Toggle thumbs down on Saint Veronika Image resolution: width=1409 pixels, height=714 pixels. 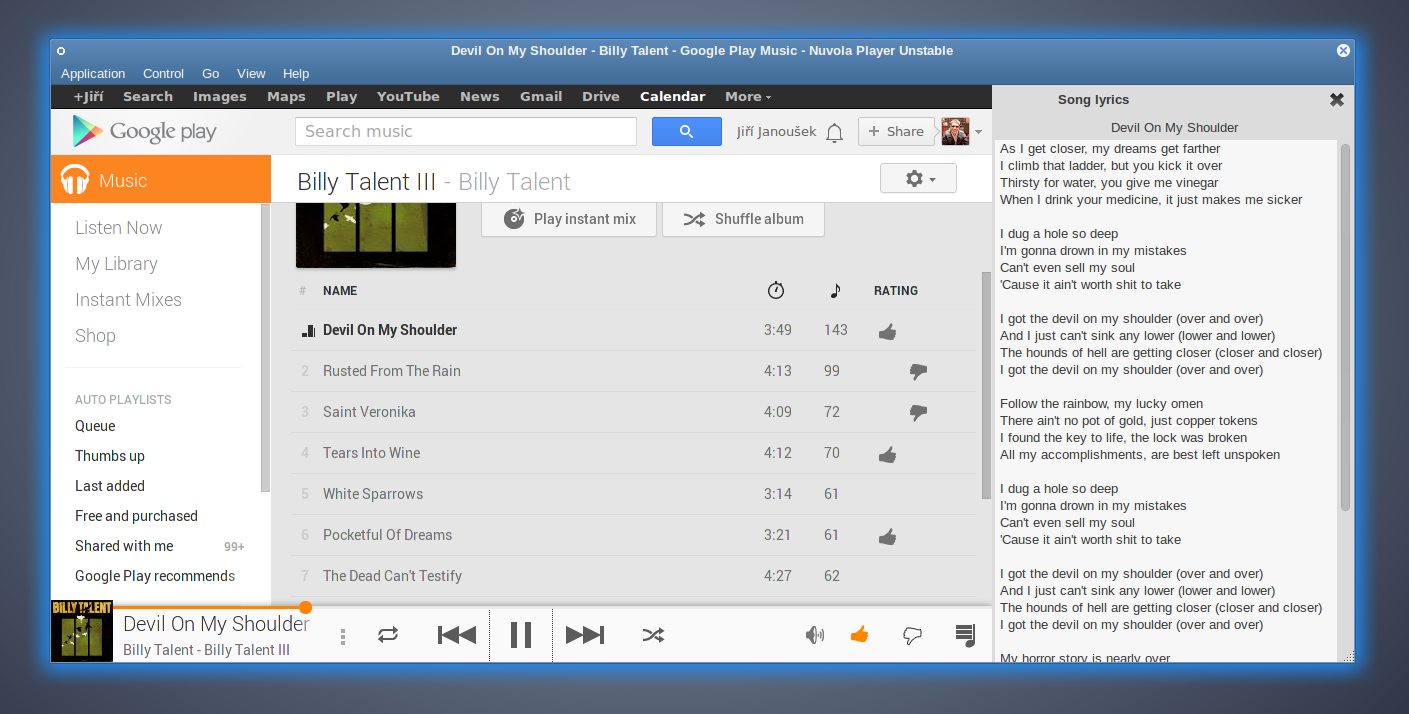(918, 413)
